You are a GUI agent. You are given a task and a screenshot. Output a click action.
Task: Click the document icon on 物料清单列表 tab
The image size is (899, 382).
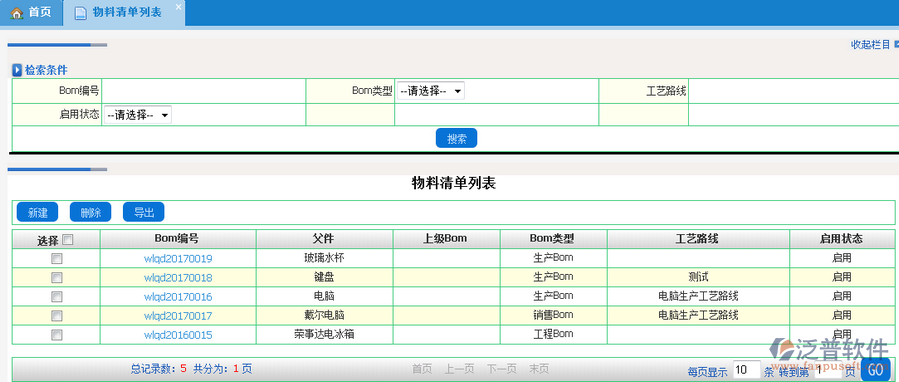(x=82, y=13)
